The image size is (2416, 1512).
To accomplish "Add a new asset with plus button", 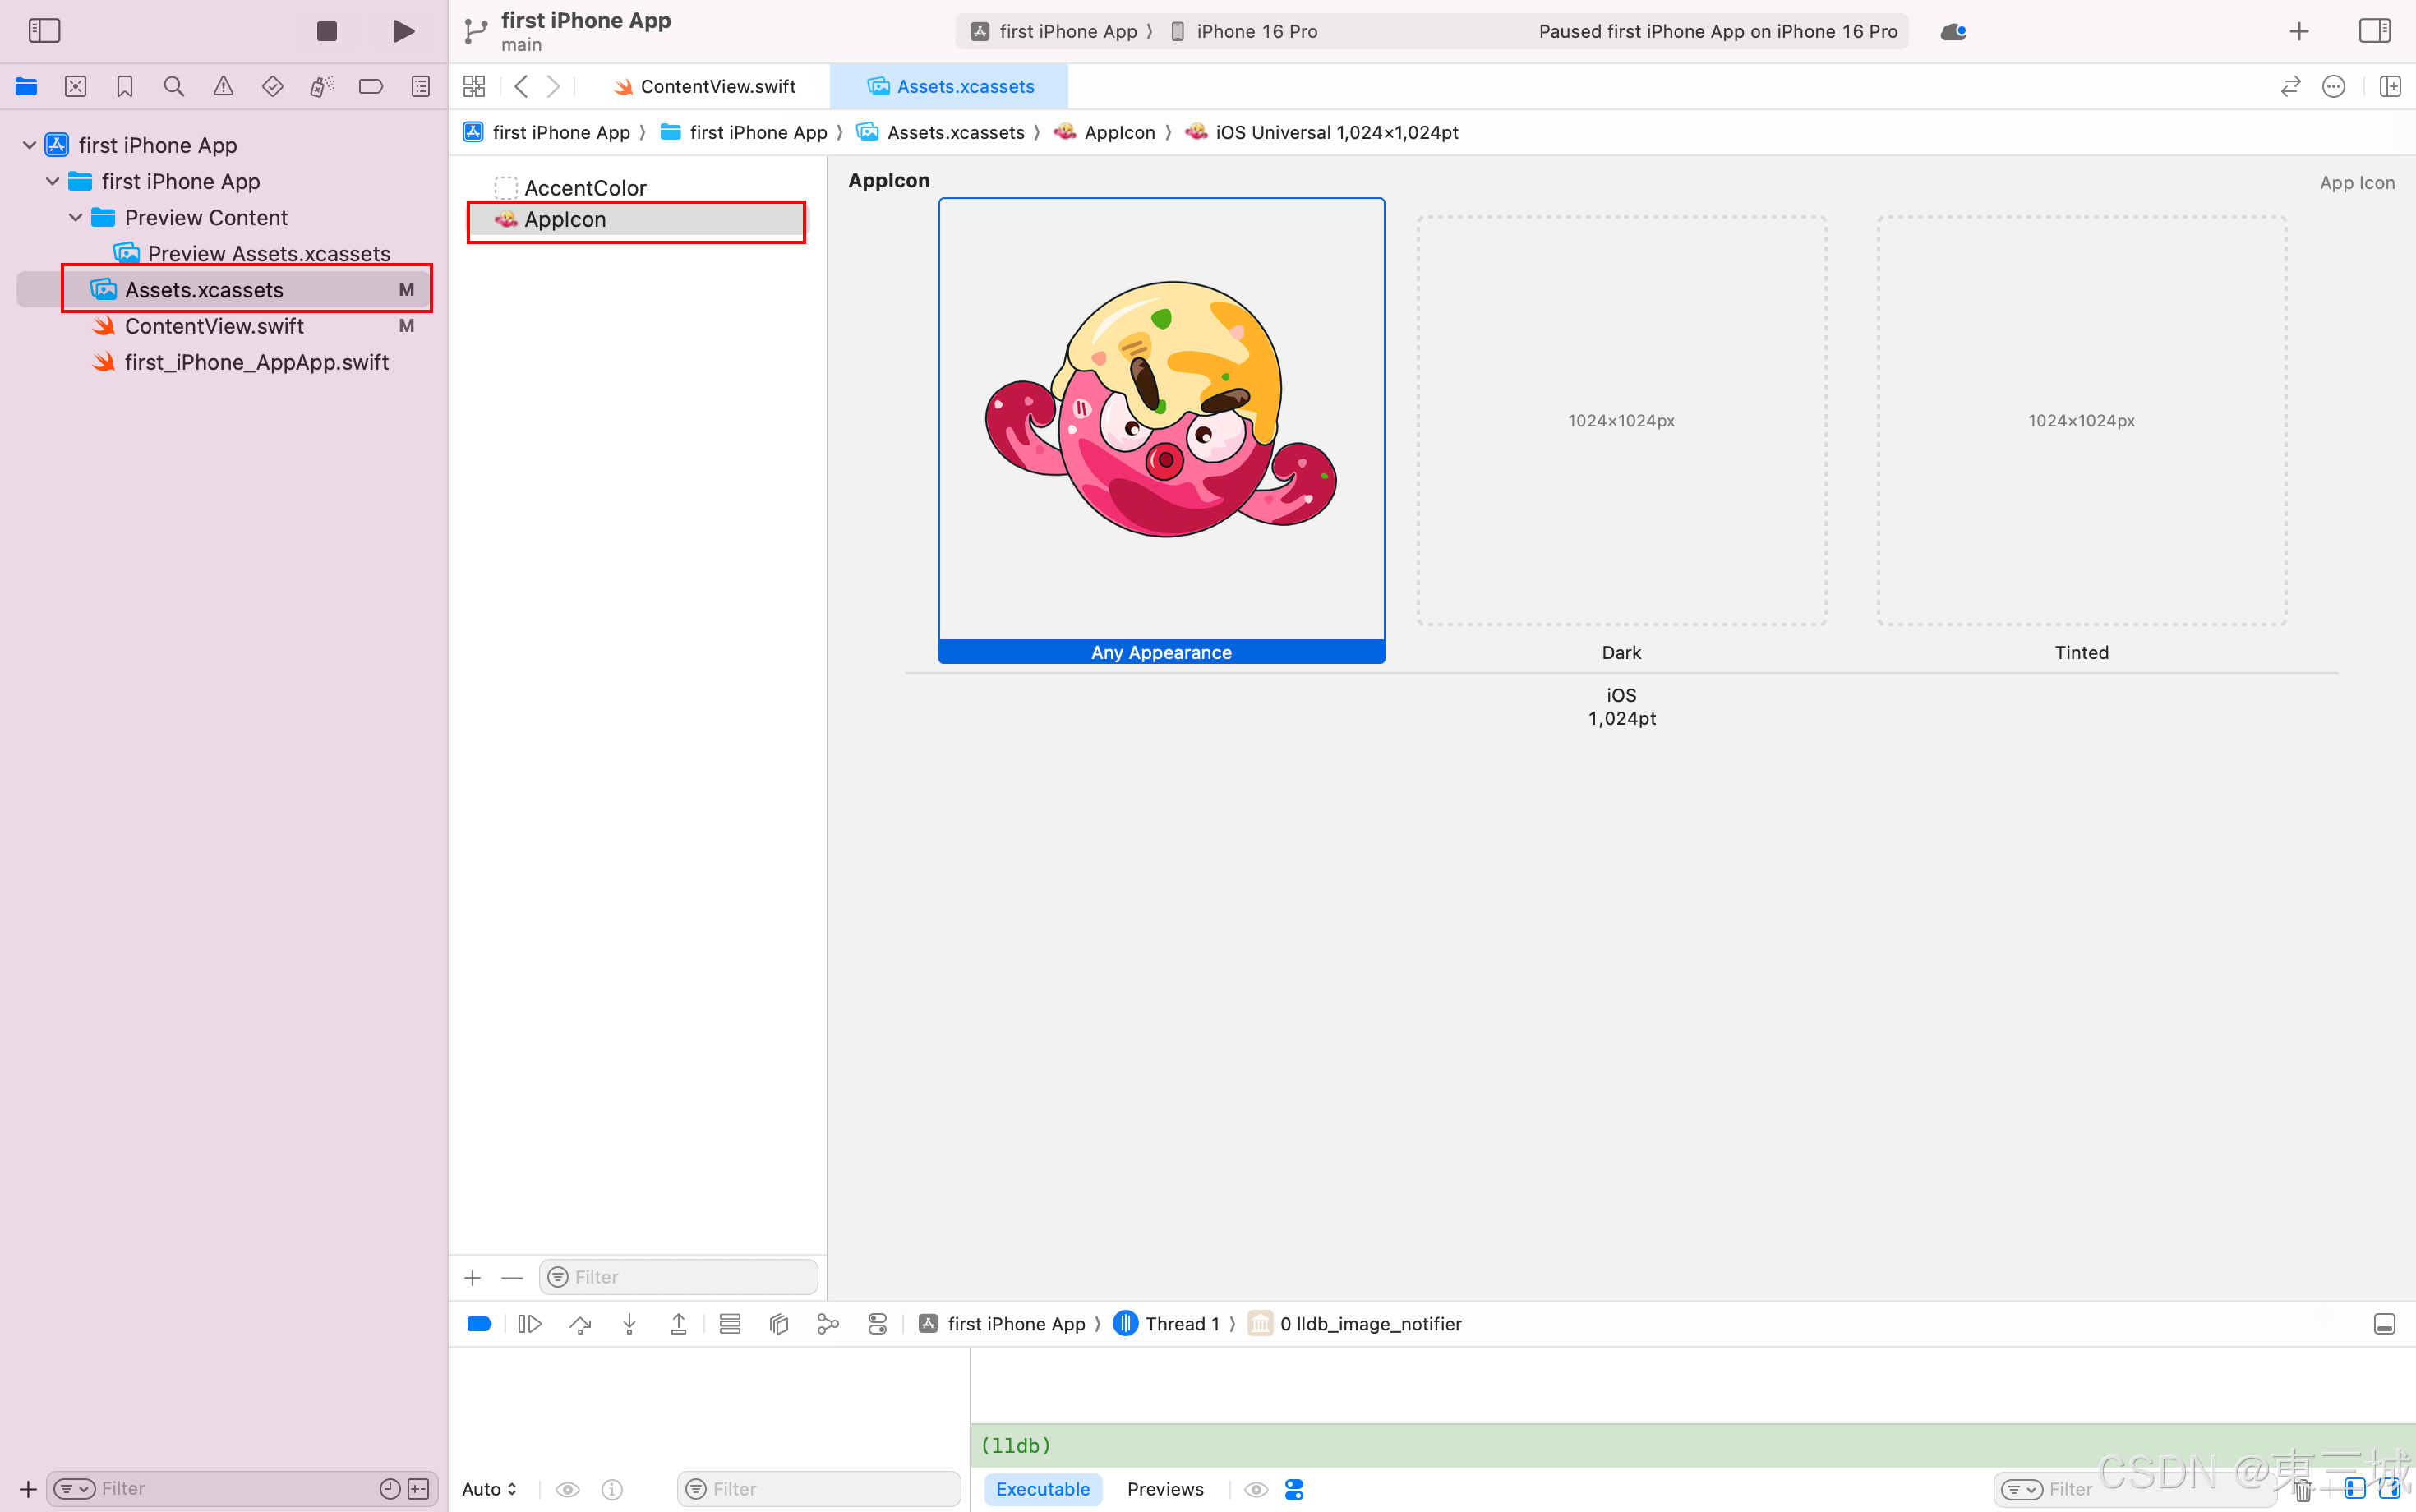I will point(473,1277).
